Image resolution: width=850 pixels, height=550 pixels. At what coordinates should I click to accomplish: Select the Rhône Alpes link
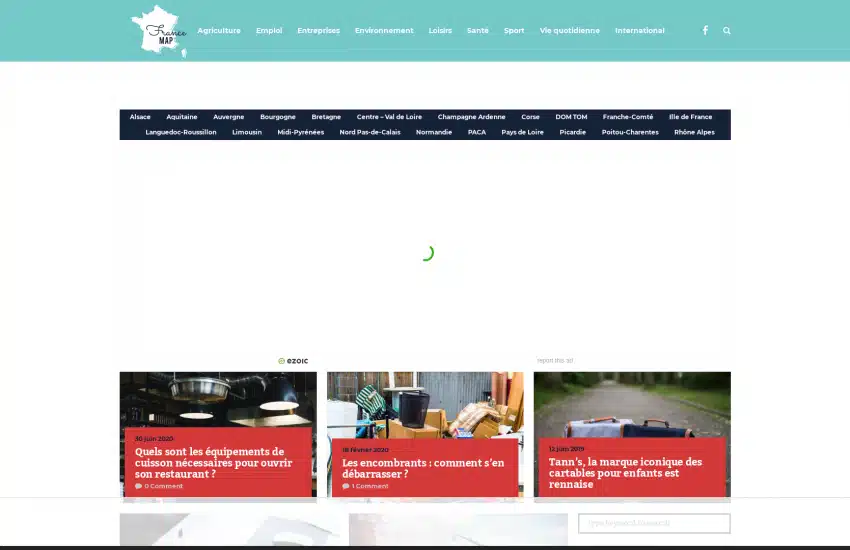coord(694,132)
